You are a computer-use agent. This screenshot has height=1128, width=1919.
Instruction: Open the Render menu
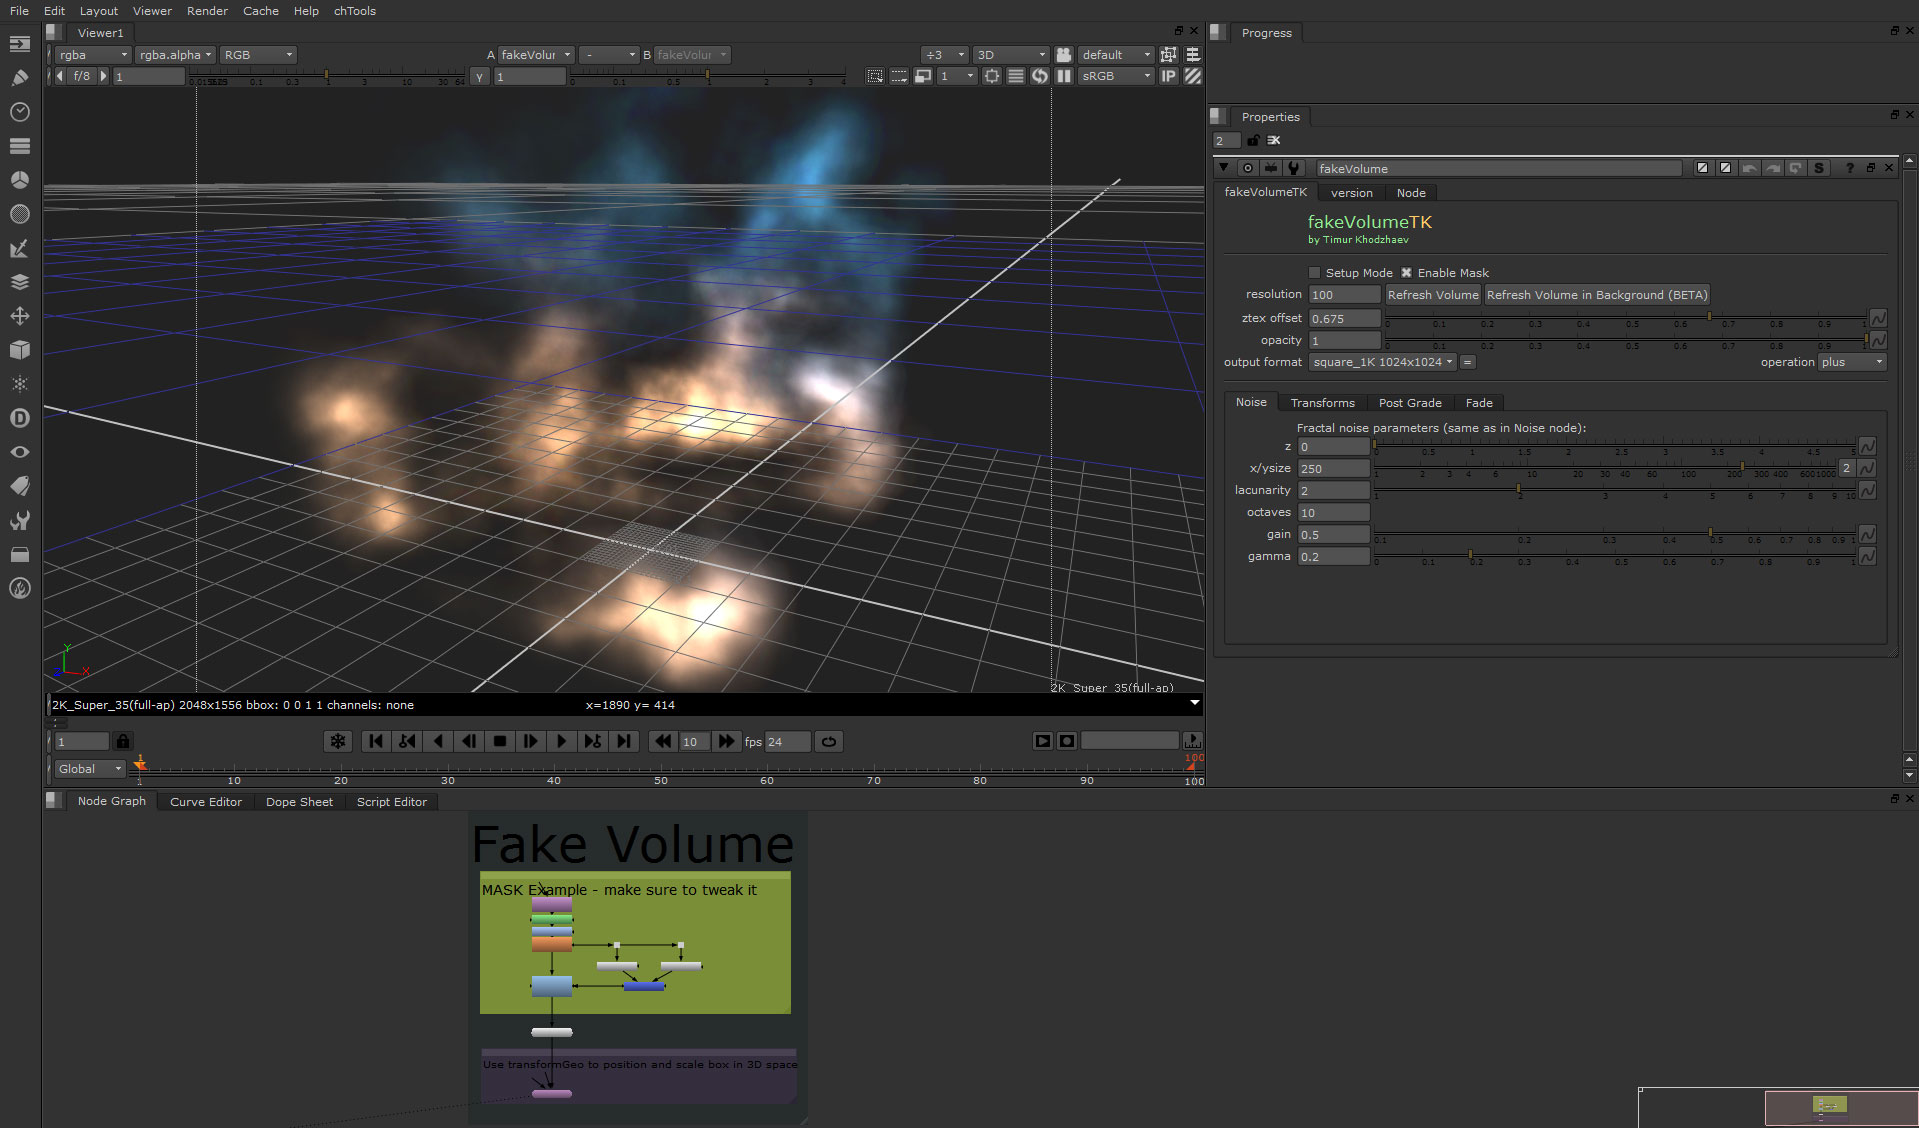tap(207, 11)
